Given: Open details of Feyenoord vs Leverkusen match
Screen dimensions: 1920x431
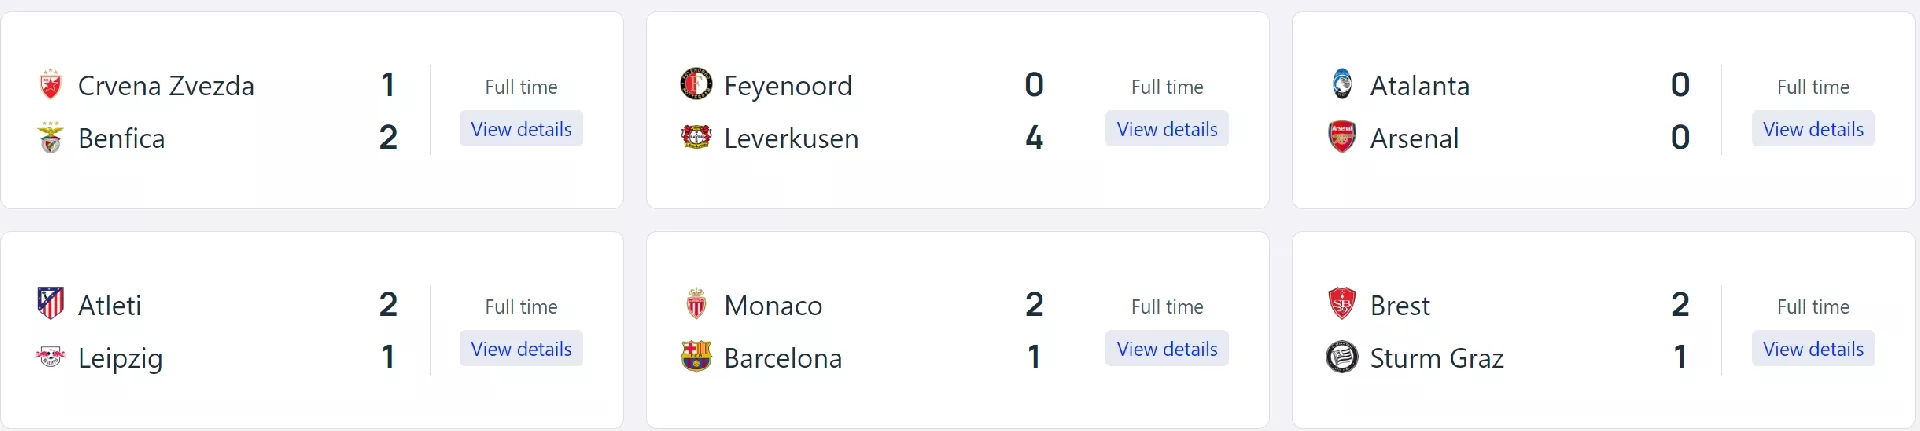Looking at the screenshot, I should click(x=1167, y=129).
